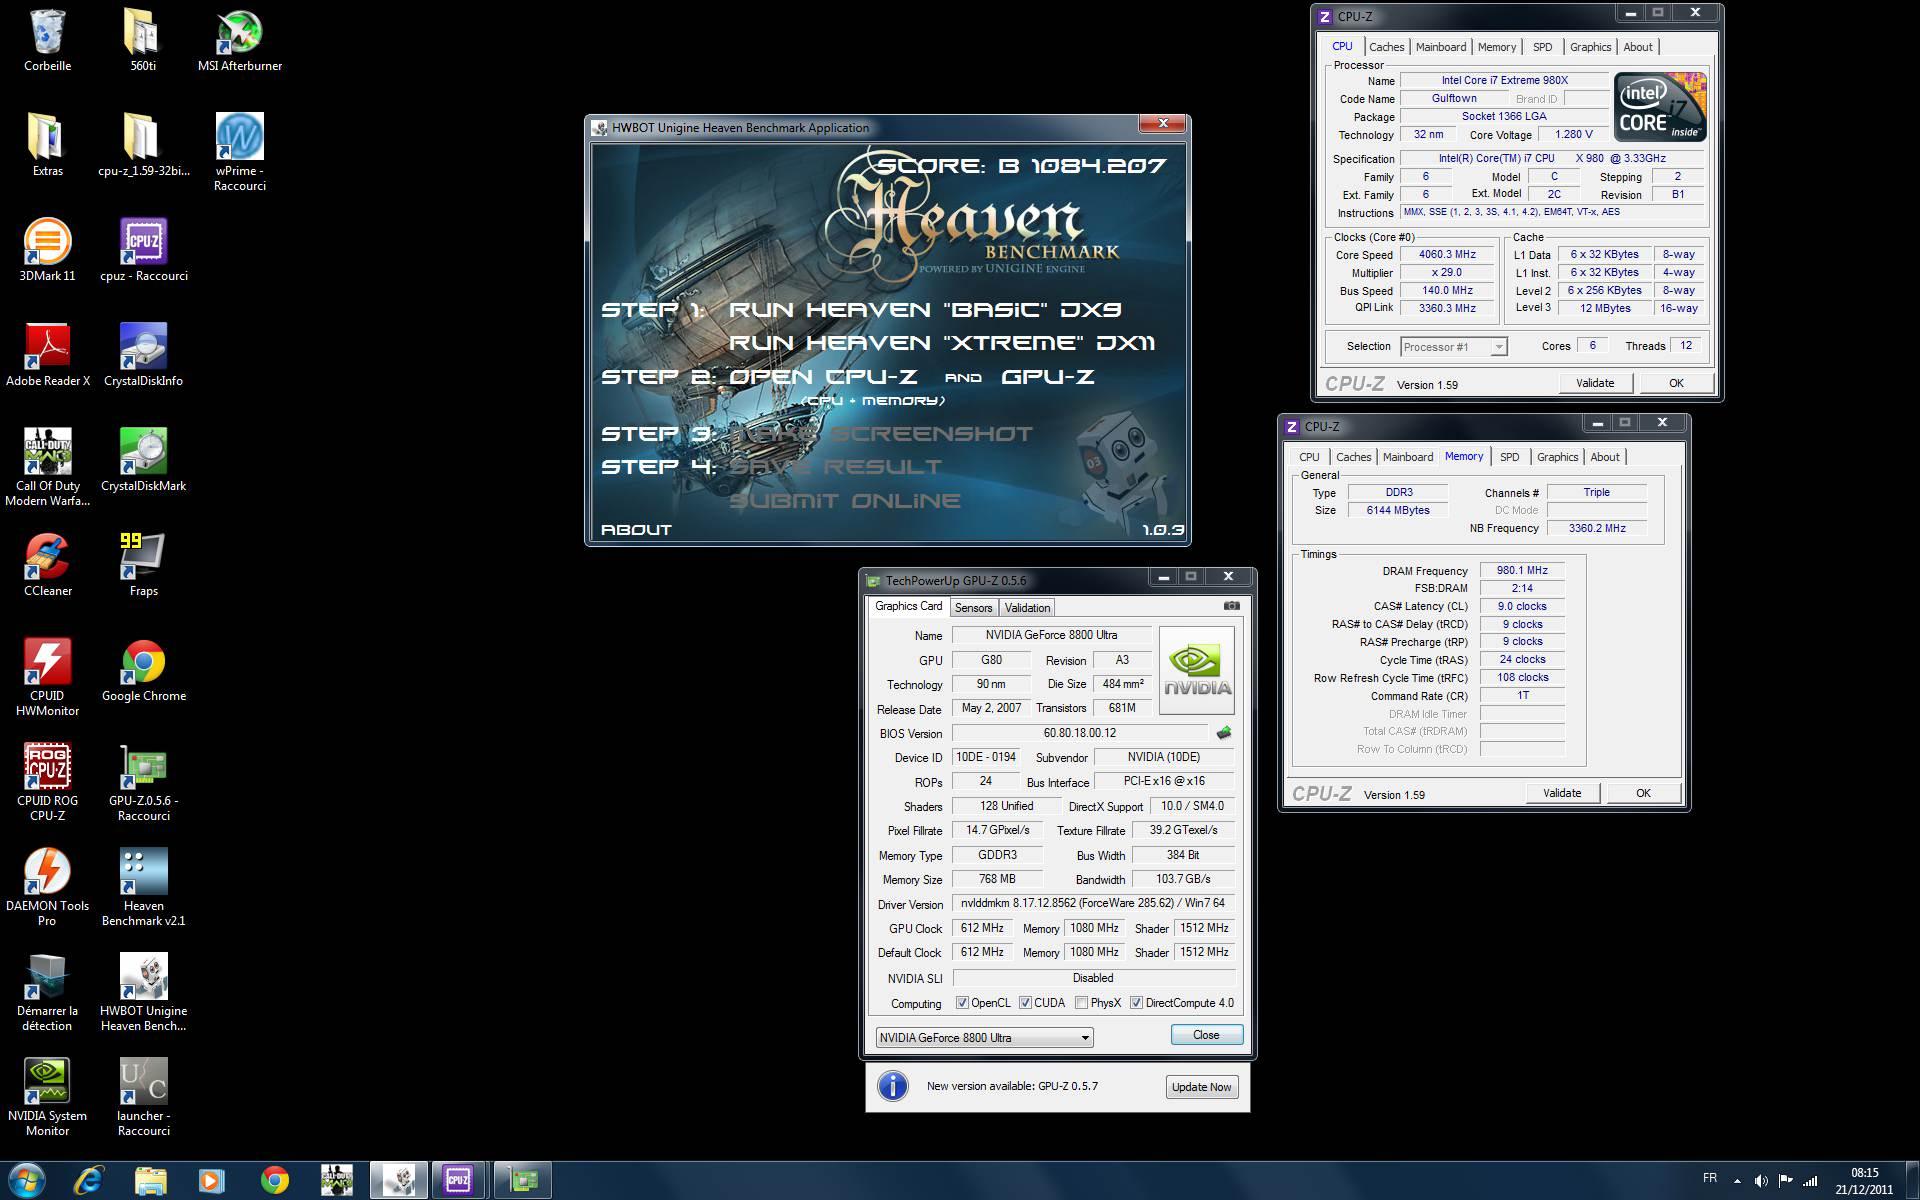The width and height of the screenshot is (1920, 1200).
Task: Toggle DirectCompute 4.0 checkbox
Action: coord(1136,1003)
